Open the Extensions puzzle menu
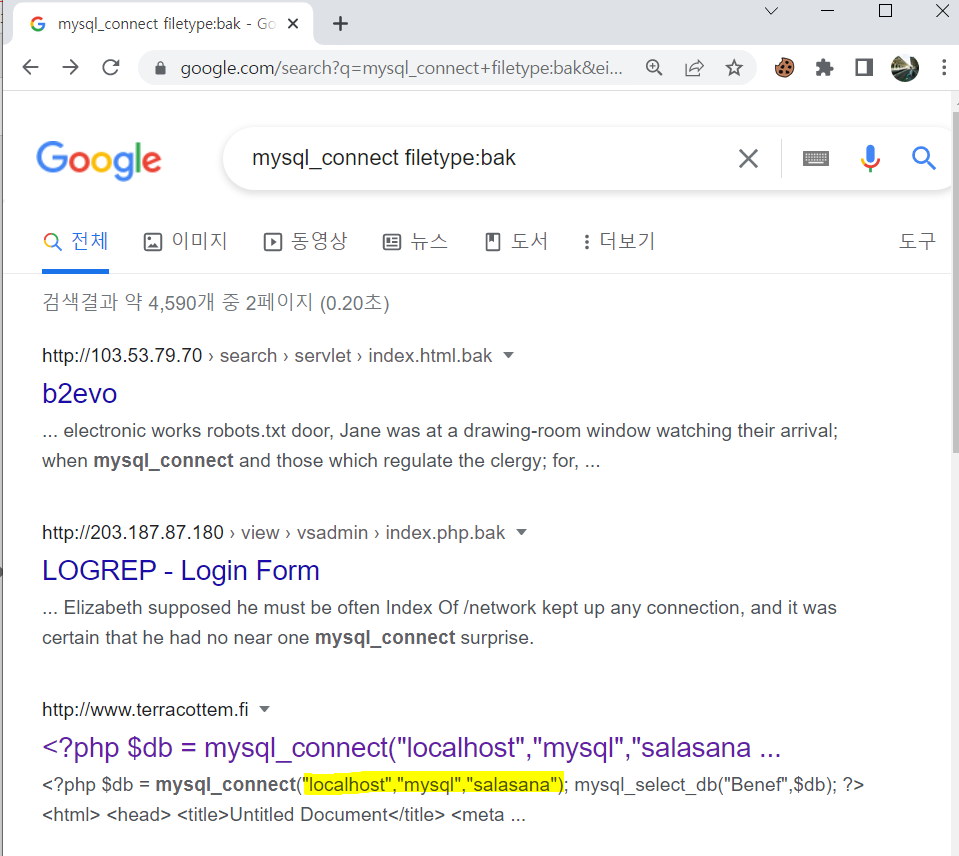The height and width of the screenshot is (856, 959). click(824, 67)
